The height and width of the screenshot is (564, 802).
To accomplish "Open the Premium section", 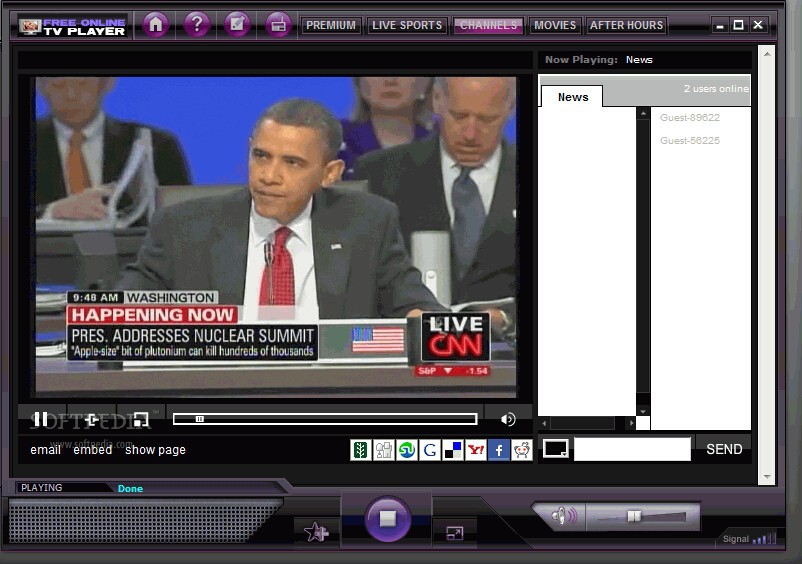I will tap(330, 25).
